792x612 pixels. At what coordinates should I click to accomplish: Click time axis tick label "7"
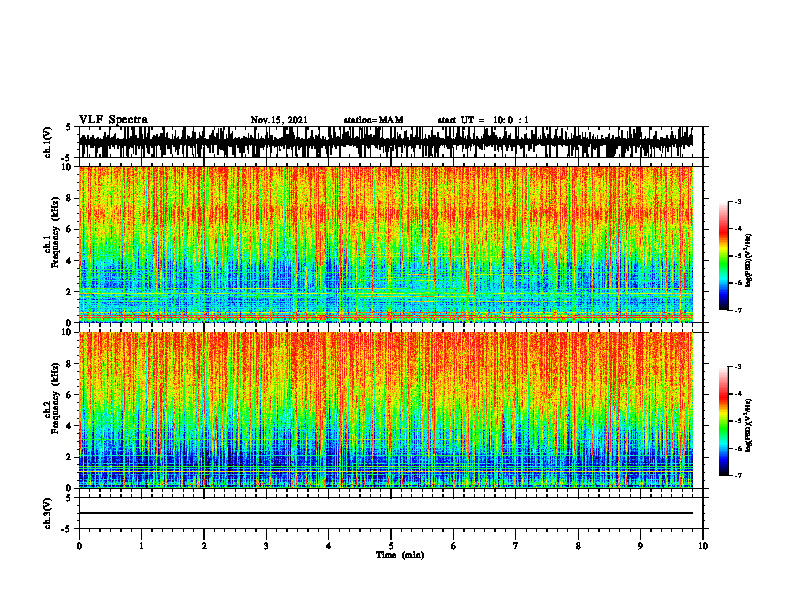(x=516, y=546)
